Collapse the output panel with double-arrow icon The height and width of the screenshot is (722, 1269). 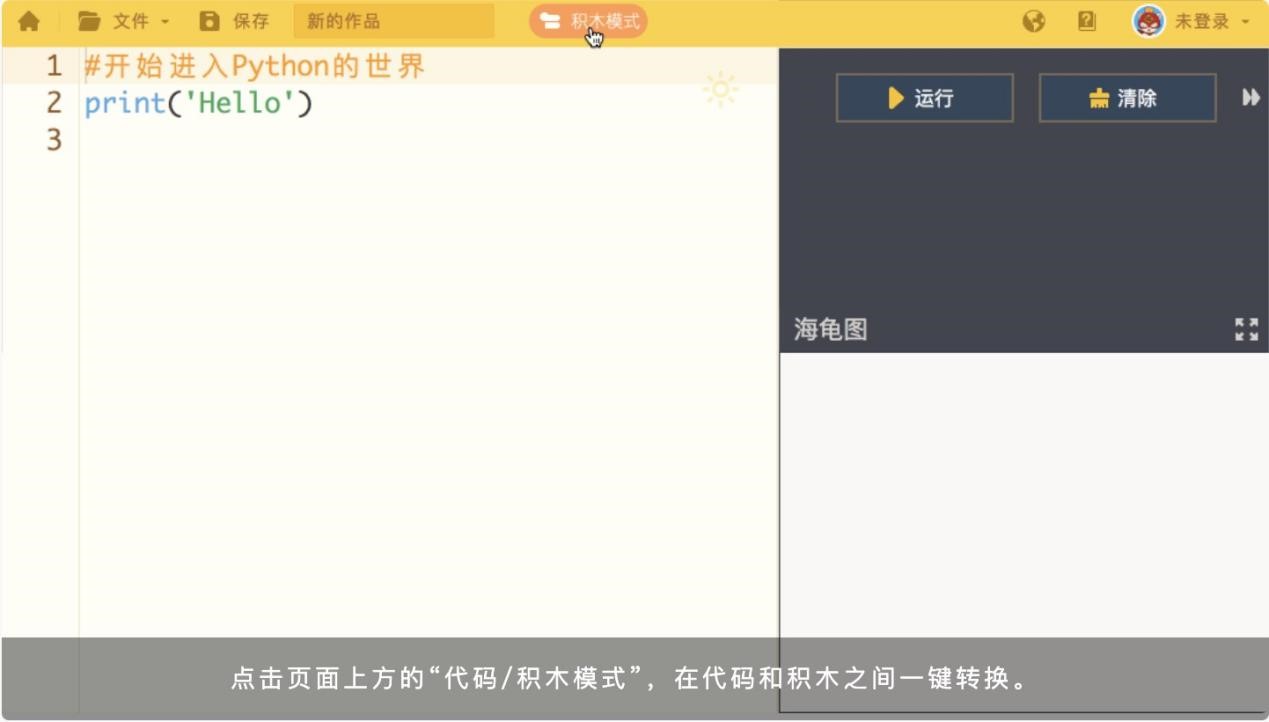pos(1250,98)
